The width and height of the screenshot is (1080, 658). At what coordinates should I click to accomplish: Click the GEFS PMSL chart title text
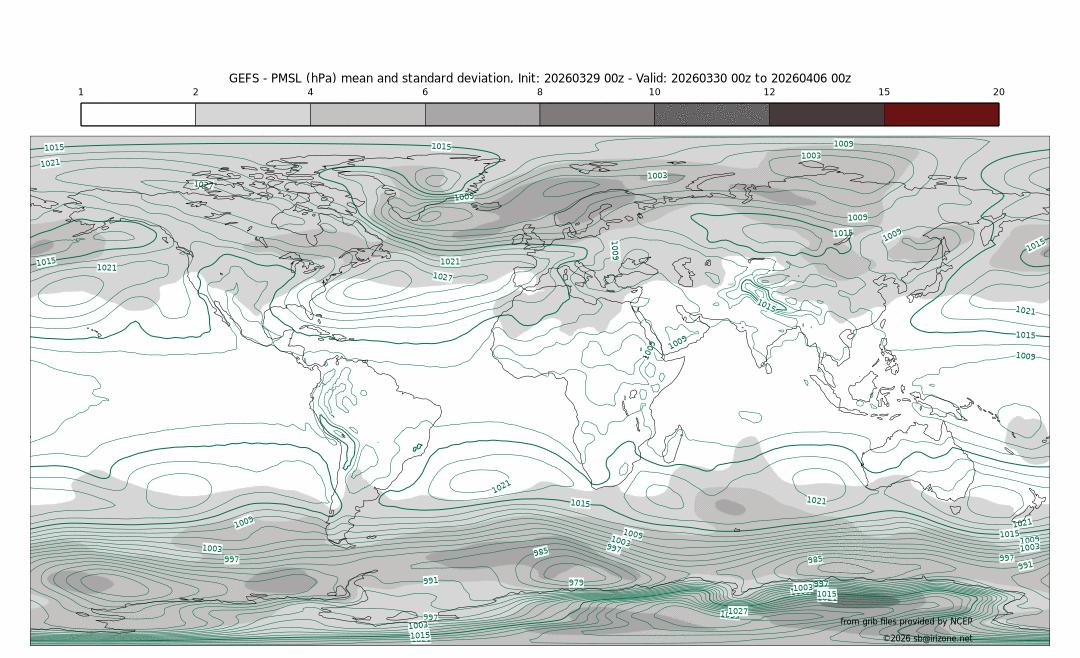540,78
